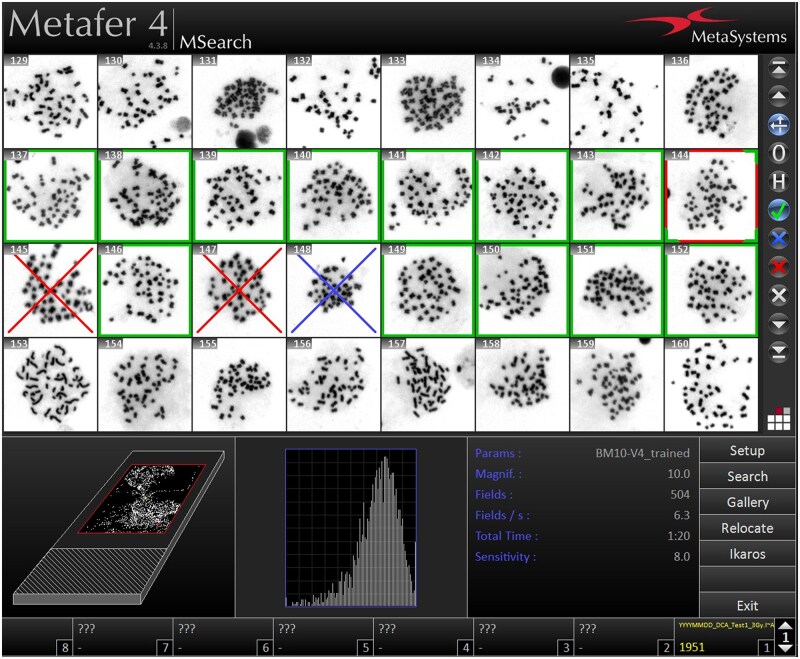
Task: Open the Gallery button
Action: tap(747, 502)
